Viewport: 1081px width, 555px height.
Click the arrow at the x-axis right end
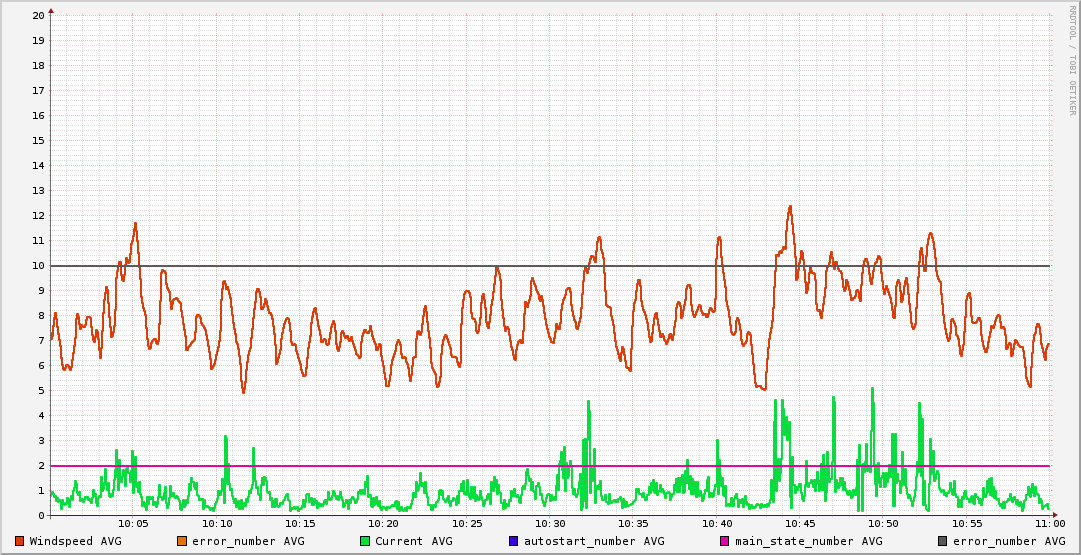pos(1054,515)
